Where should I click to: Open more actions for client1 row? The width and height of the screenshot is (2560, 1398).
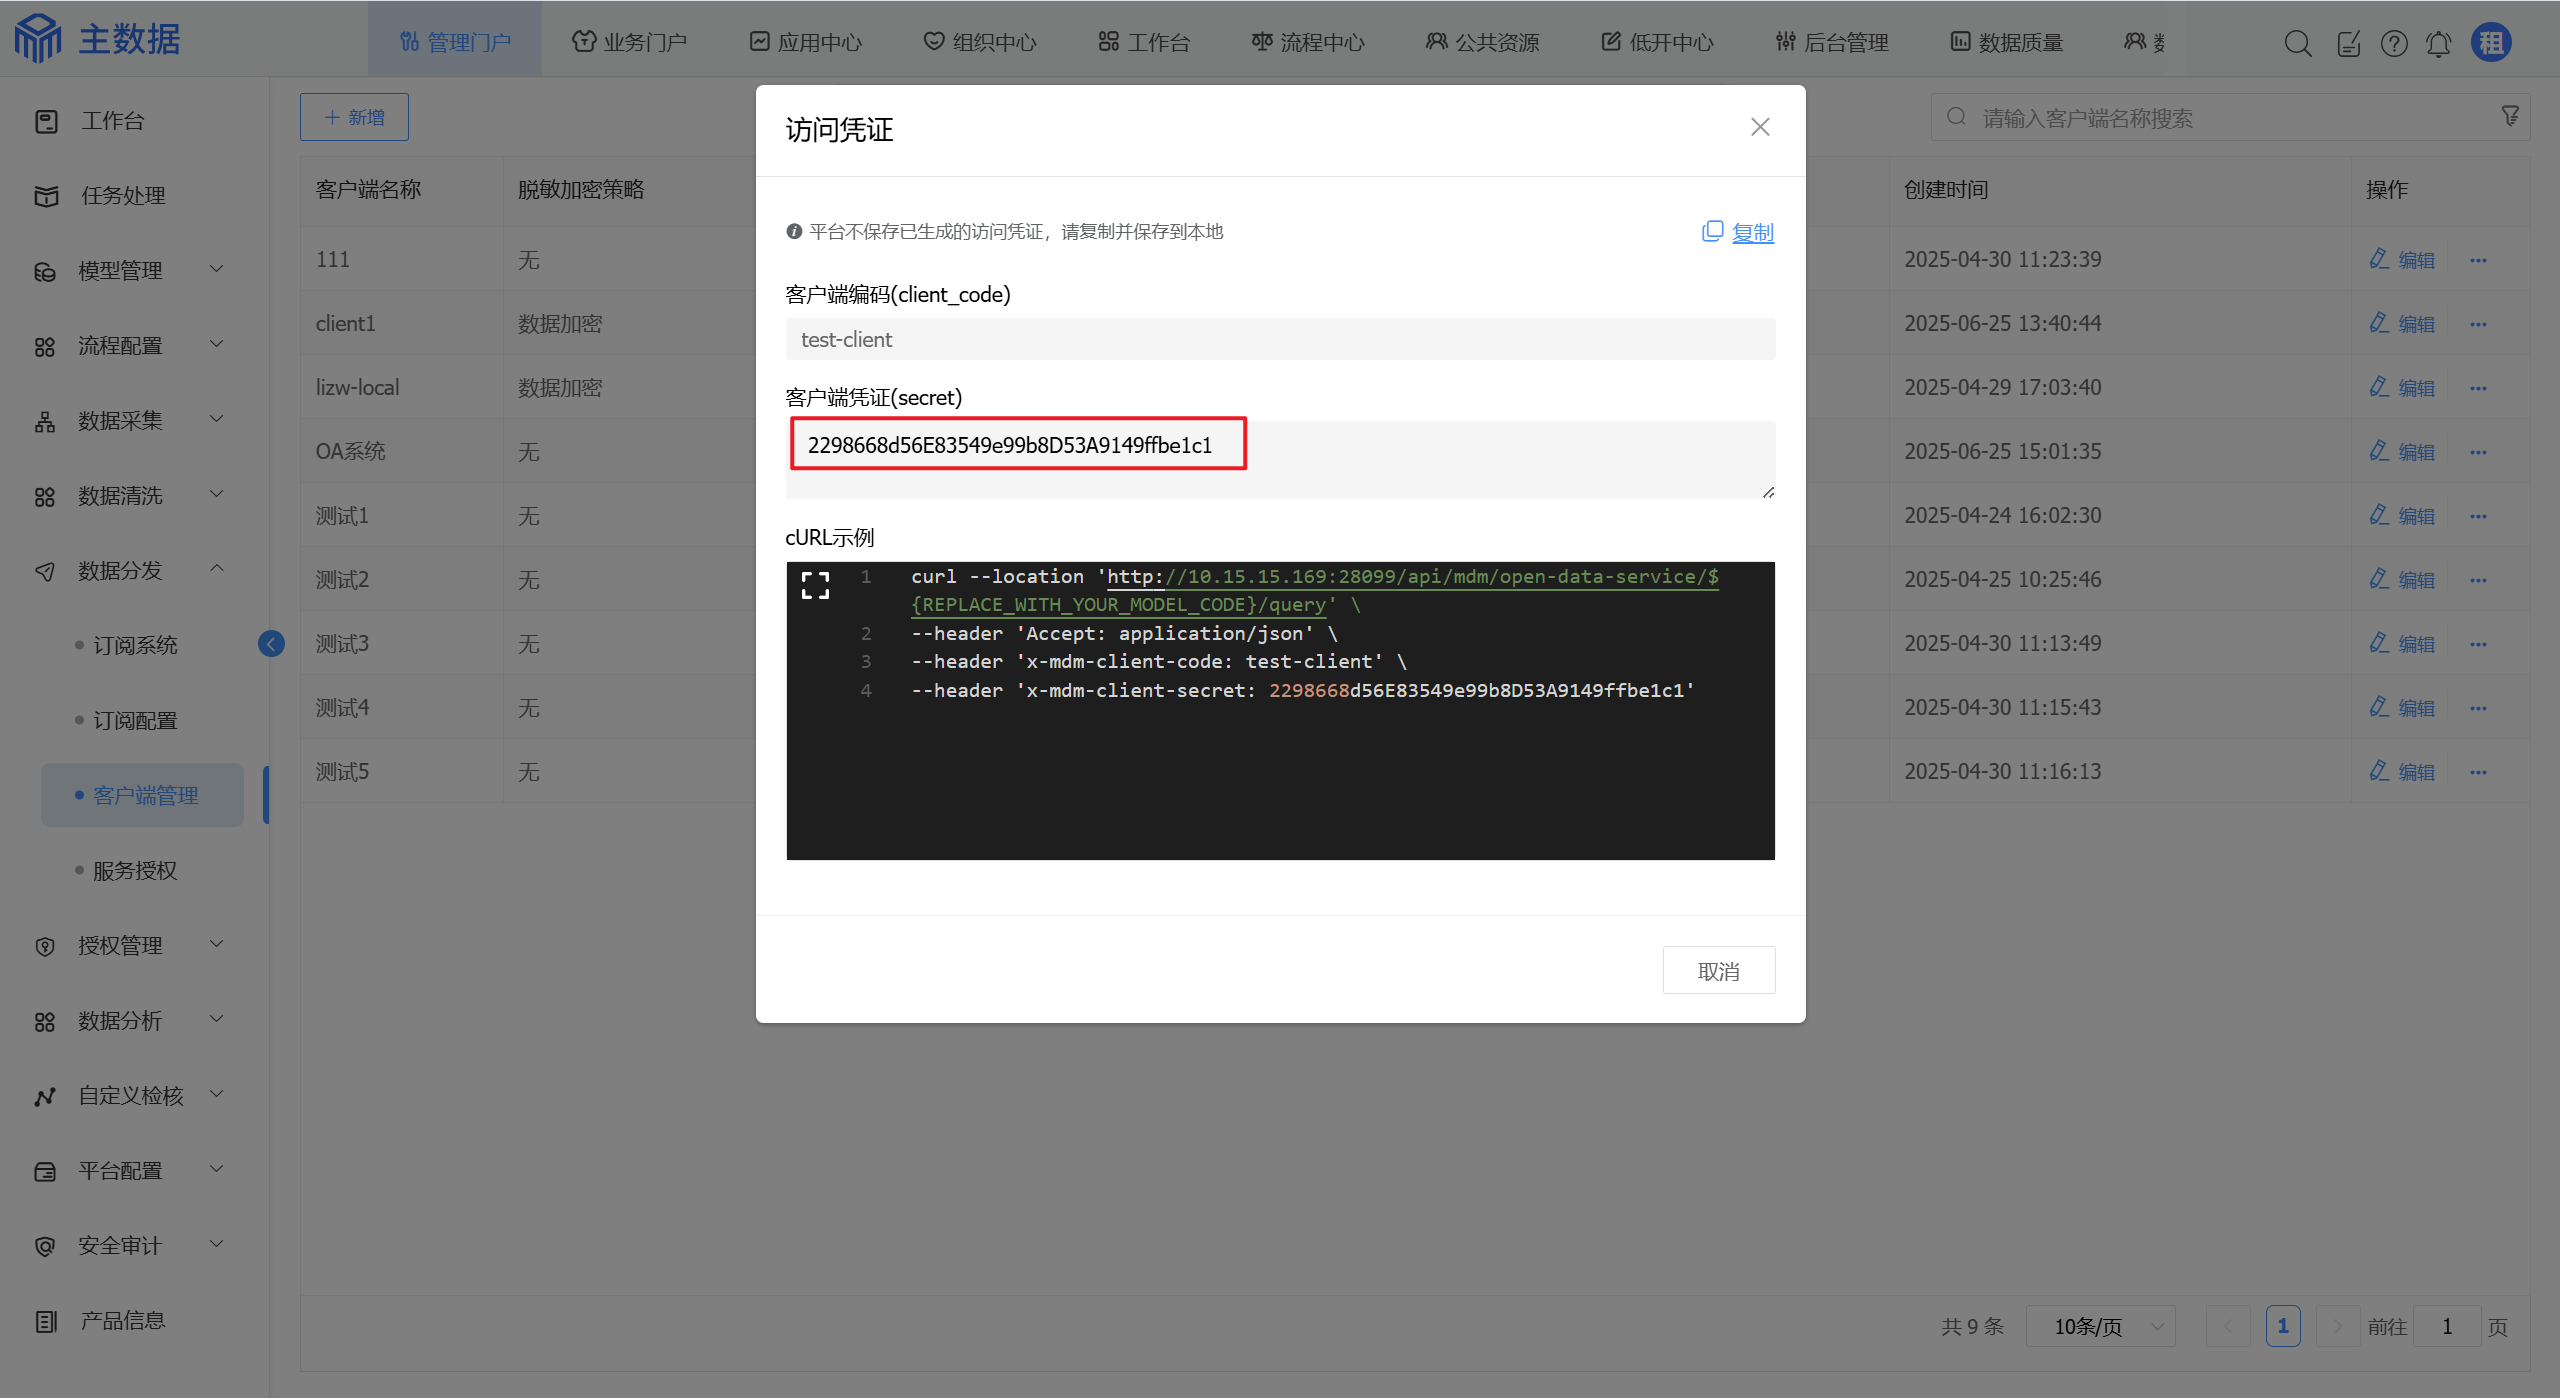click(x=2478, y=324)
